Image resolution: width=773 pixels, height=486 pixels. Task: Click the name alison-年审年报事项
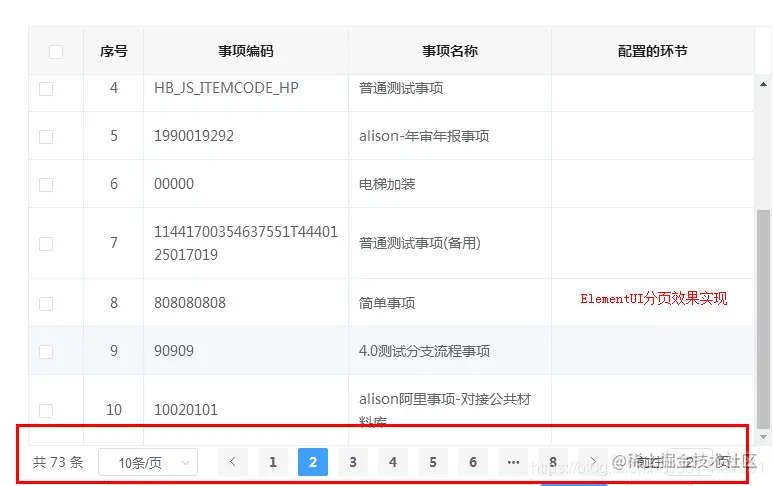tap(424, 136)
